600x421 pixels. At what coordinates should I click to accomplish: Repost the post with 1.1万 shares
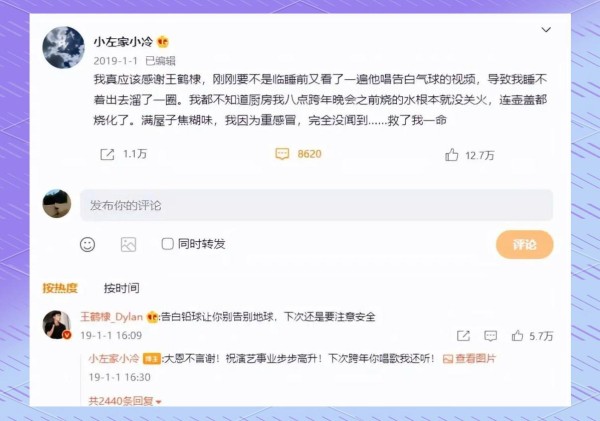click(x=107, y=154)
